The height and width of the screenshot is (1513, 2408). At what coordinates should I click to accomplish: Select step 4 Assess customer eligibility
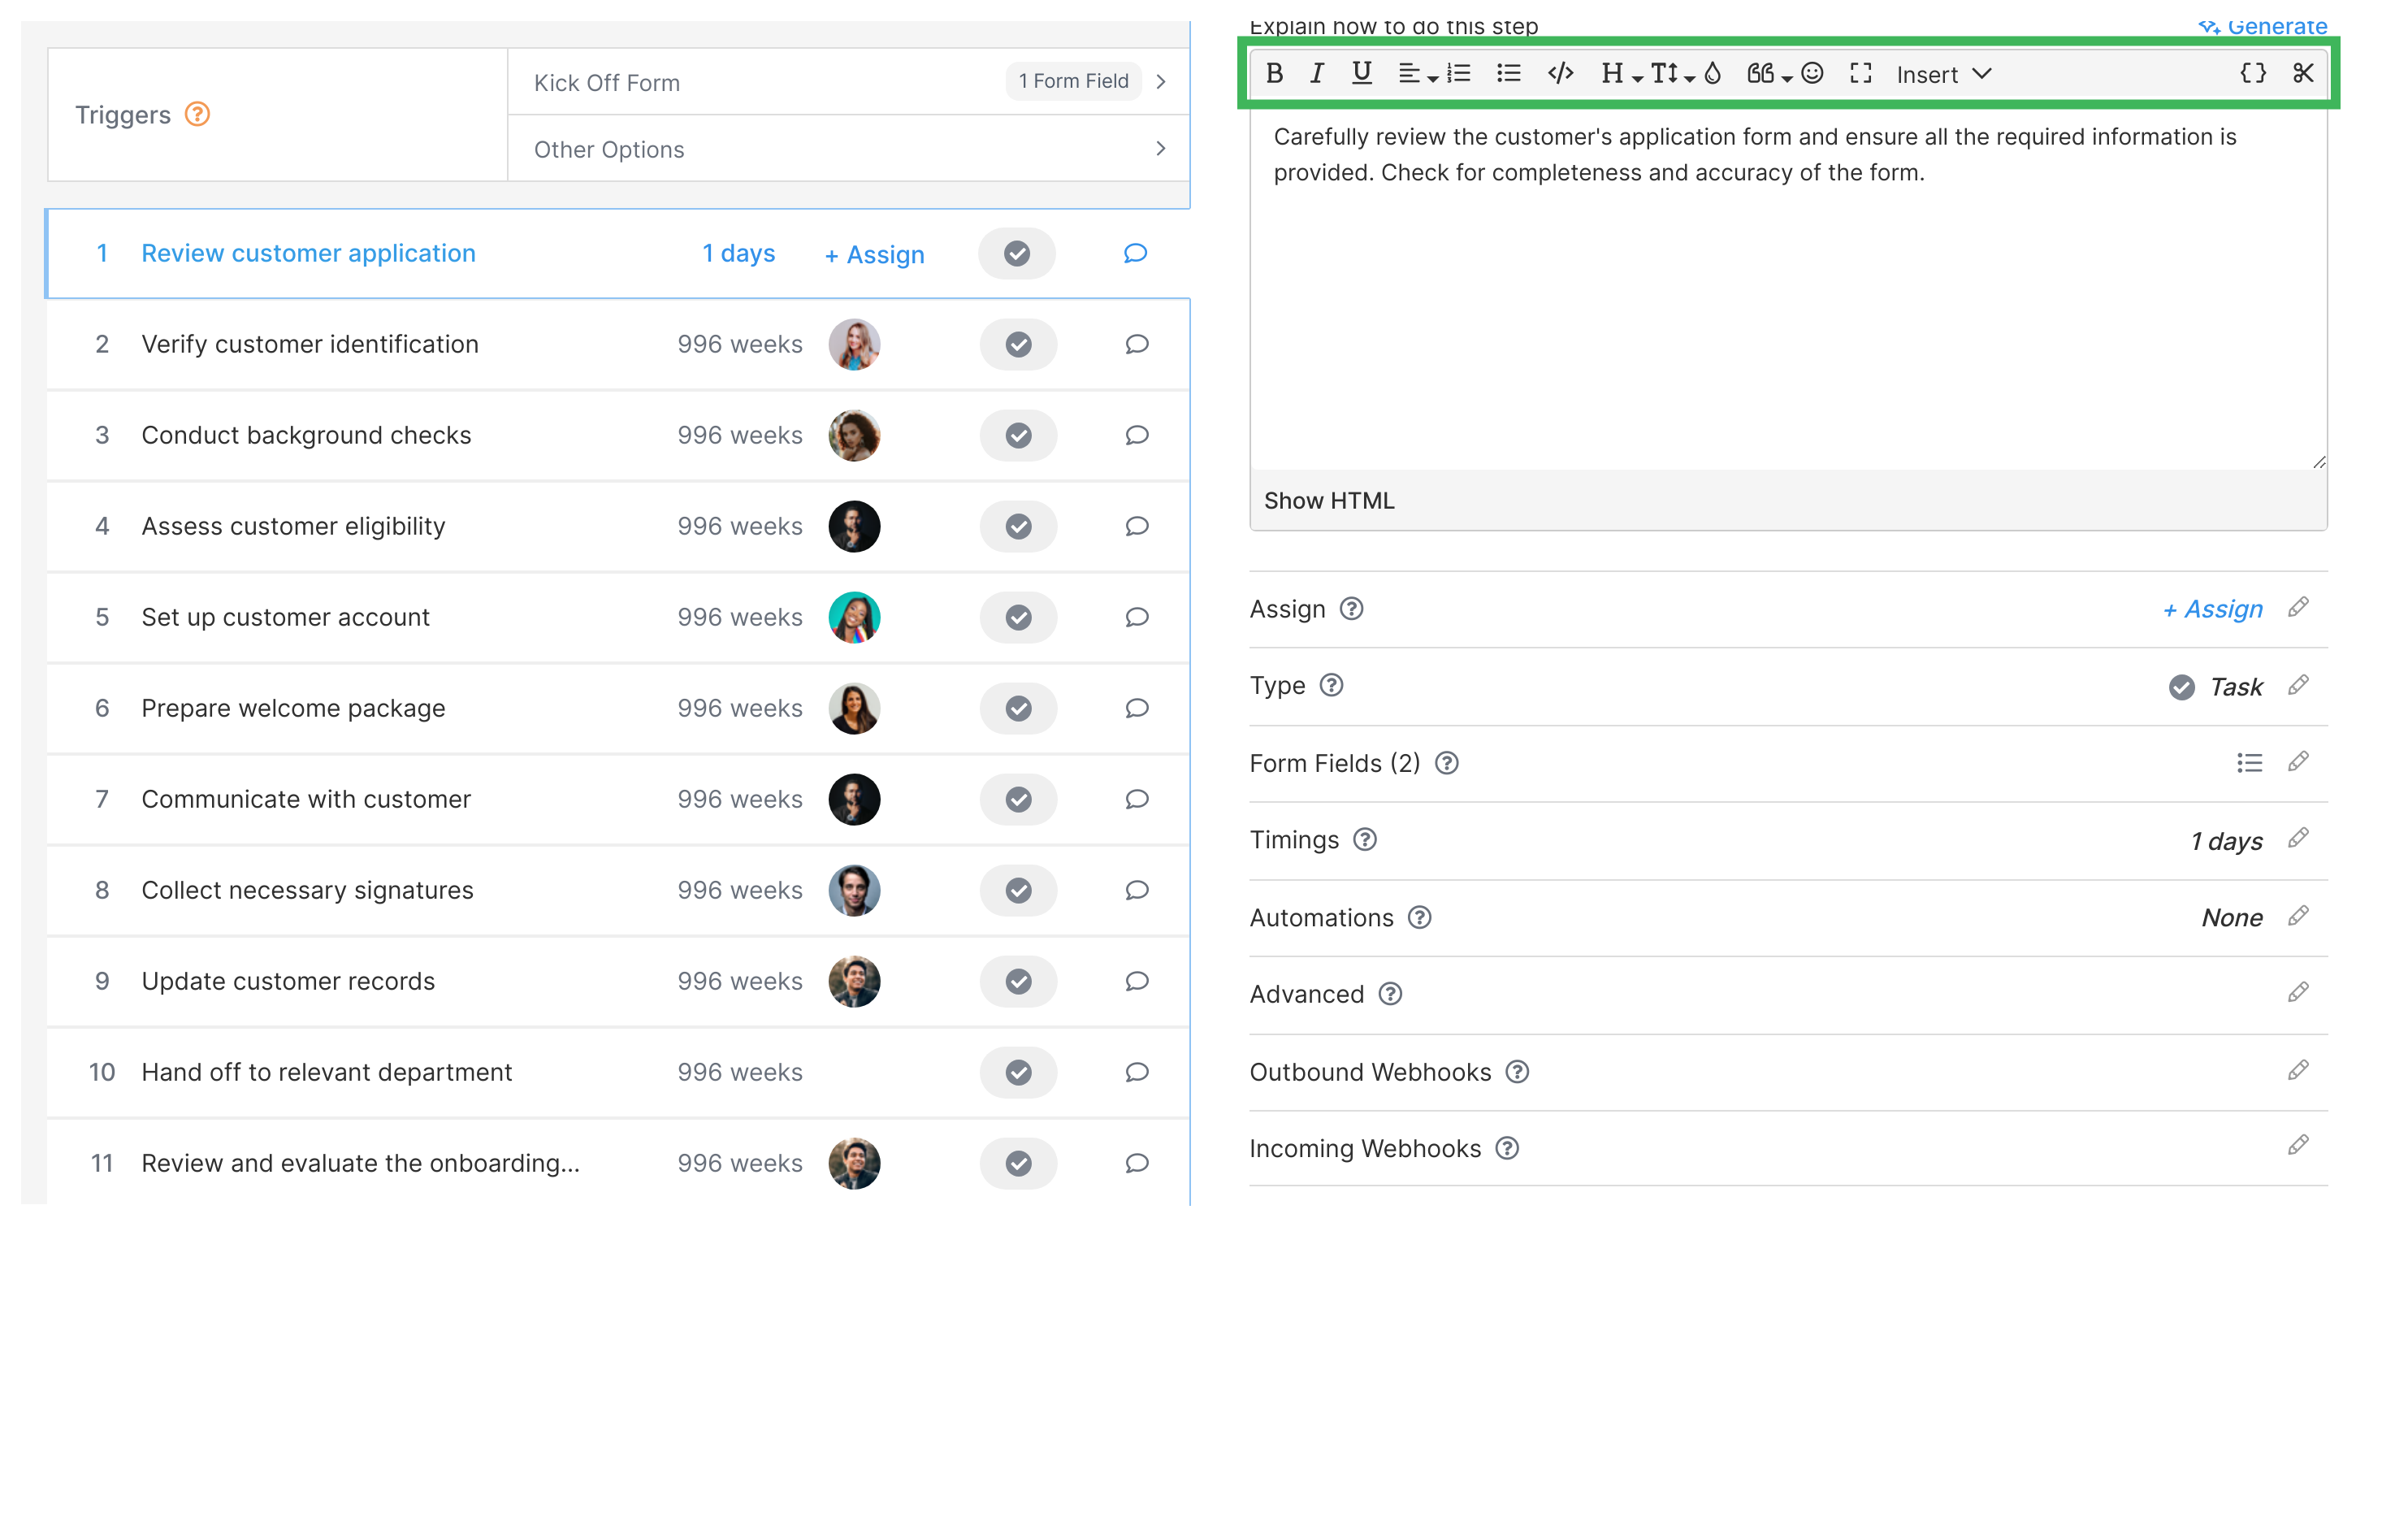tap(293, 526)
